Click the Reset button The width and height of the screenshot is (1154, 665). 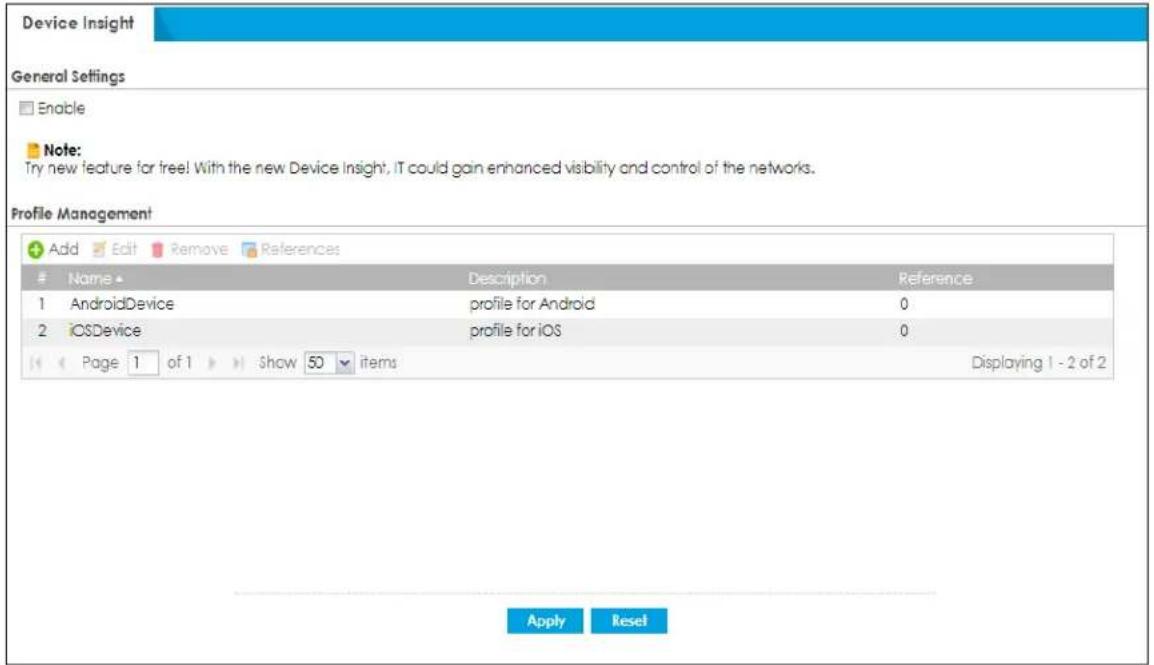(x=629, y=621)
